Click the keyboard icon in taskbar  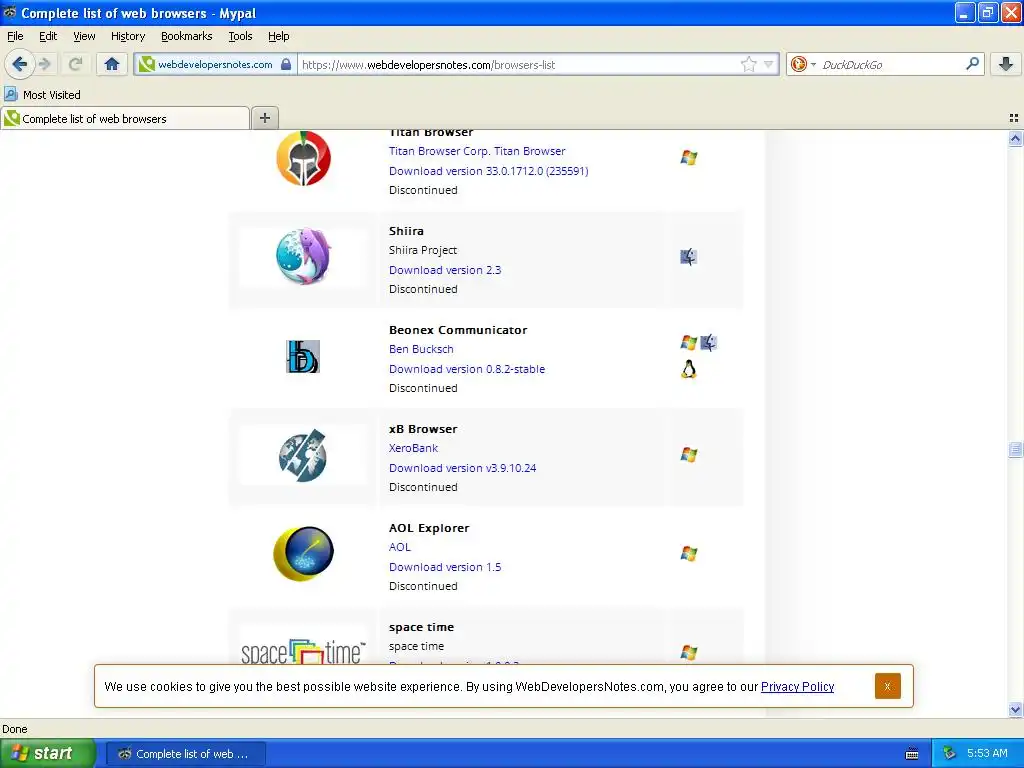912,754
